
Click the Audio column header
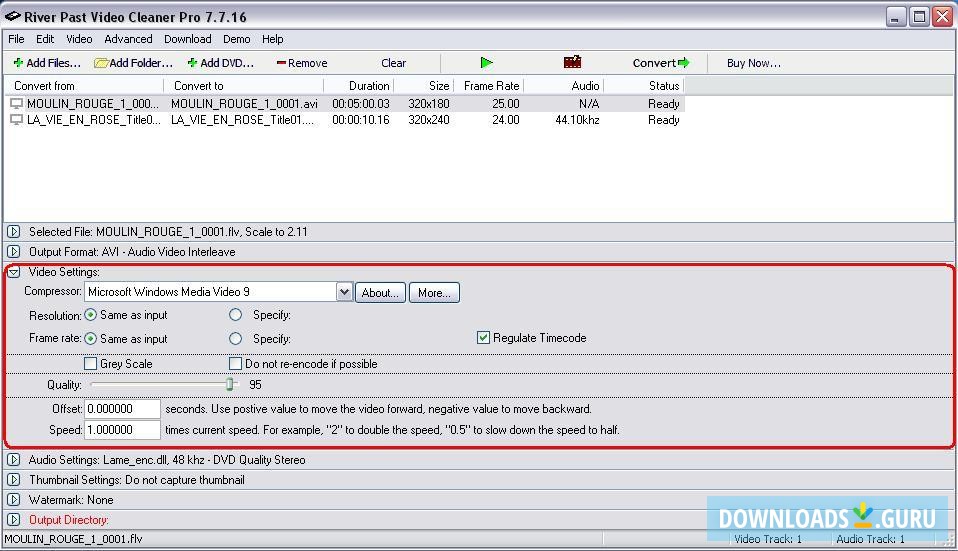tap(563, 86)
